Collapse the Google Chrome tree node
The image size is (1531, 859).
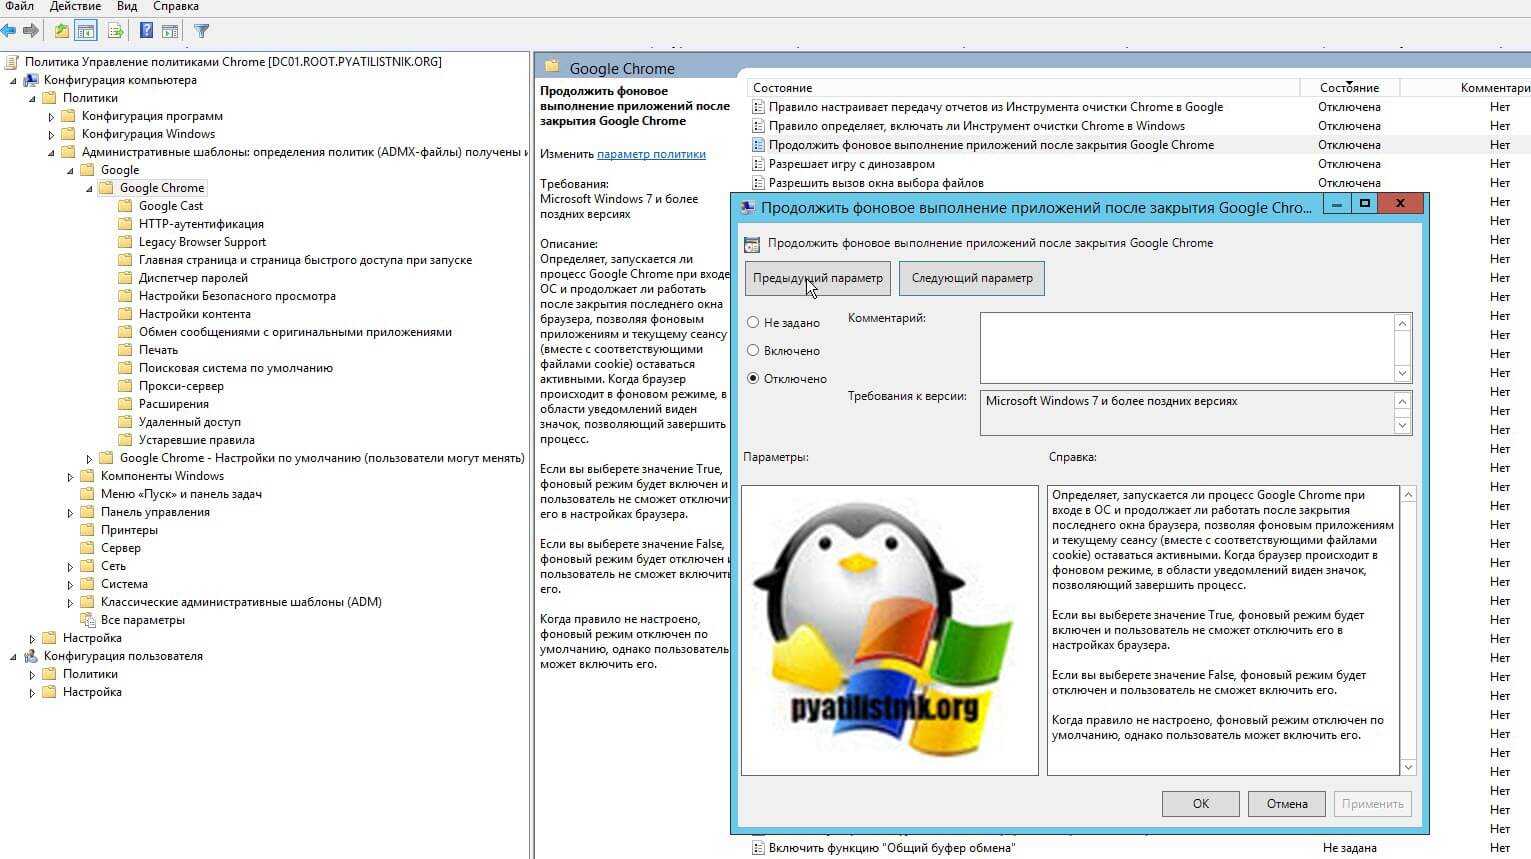(x=90, y=189)
